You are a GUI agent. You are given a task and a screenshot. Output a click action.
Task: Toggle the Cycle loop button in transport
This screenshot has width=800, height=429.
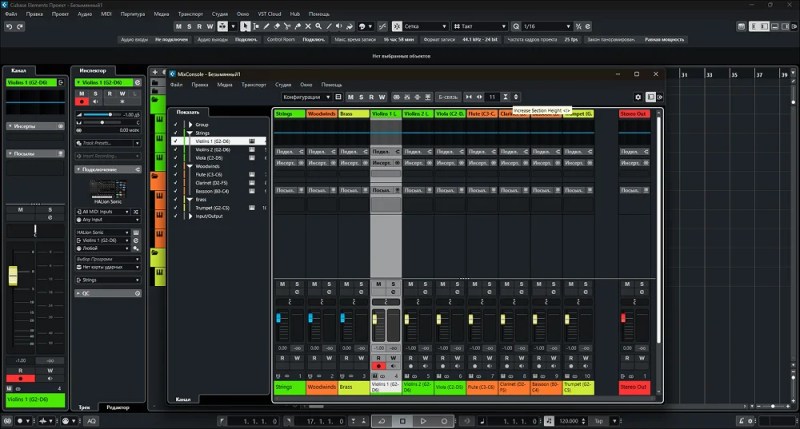coord(382,421)
